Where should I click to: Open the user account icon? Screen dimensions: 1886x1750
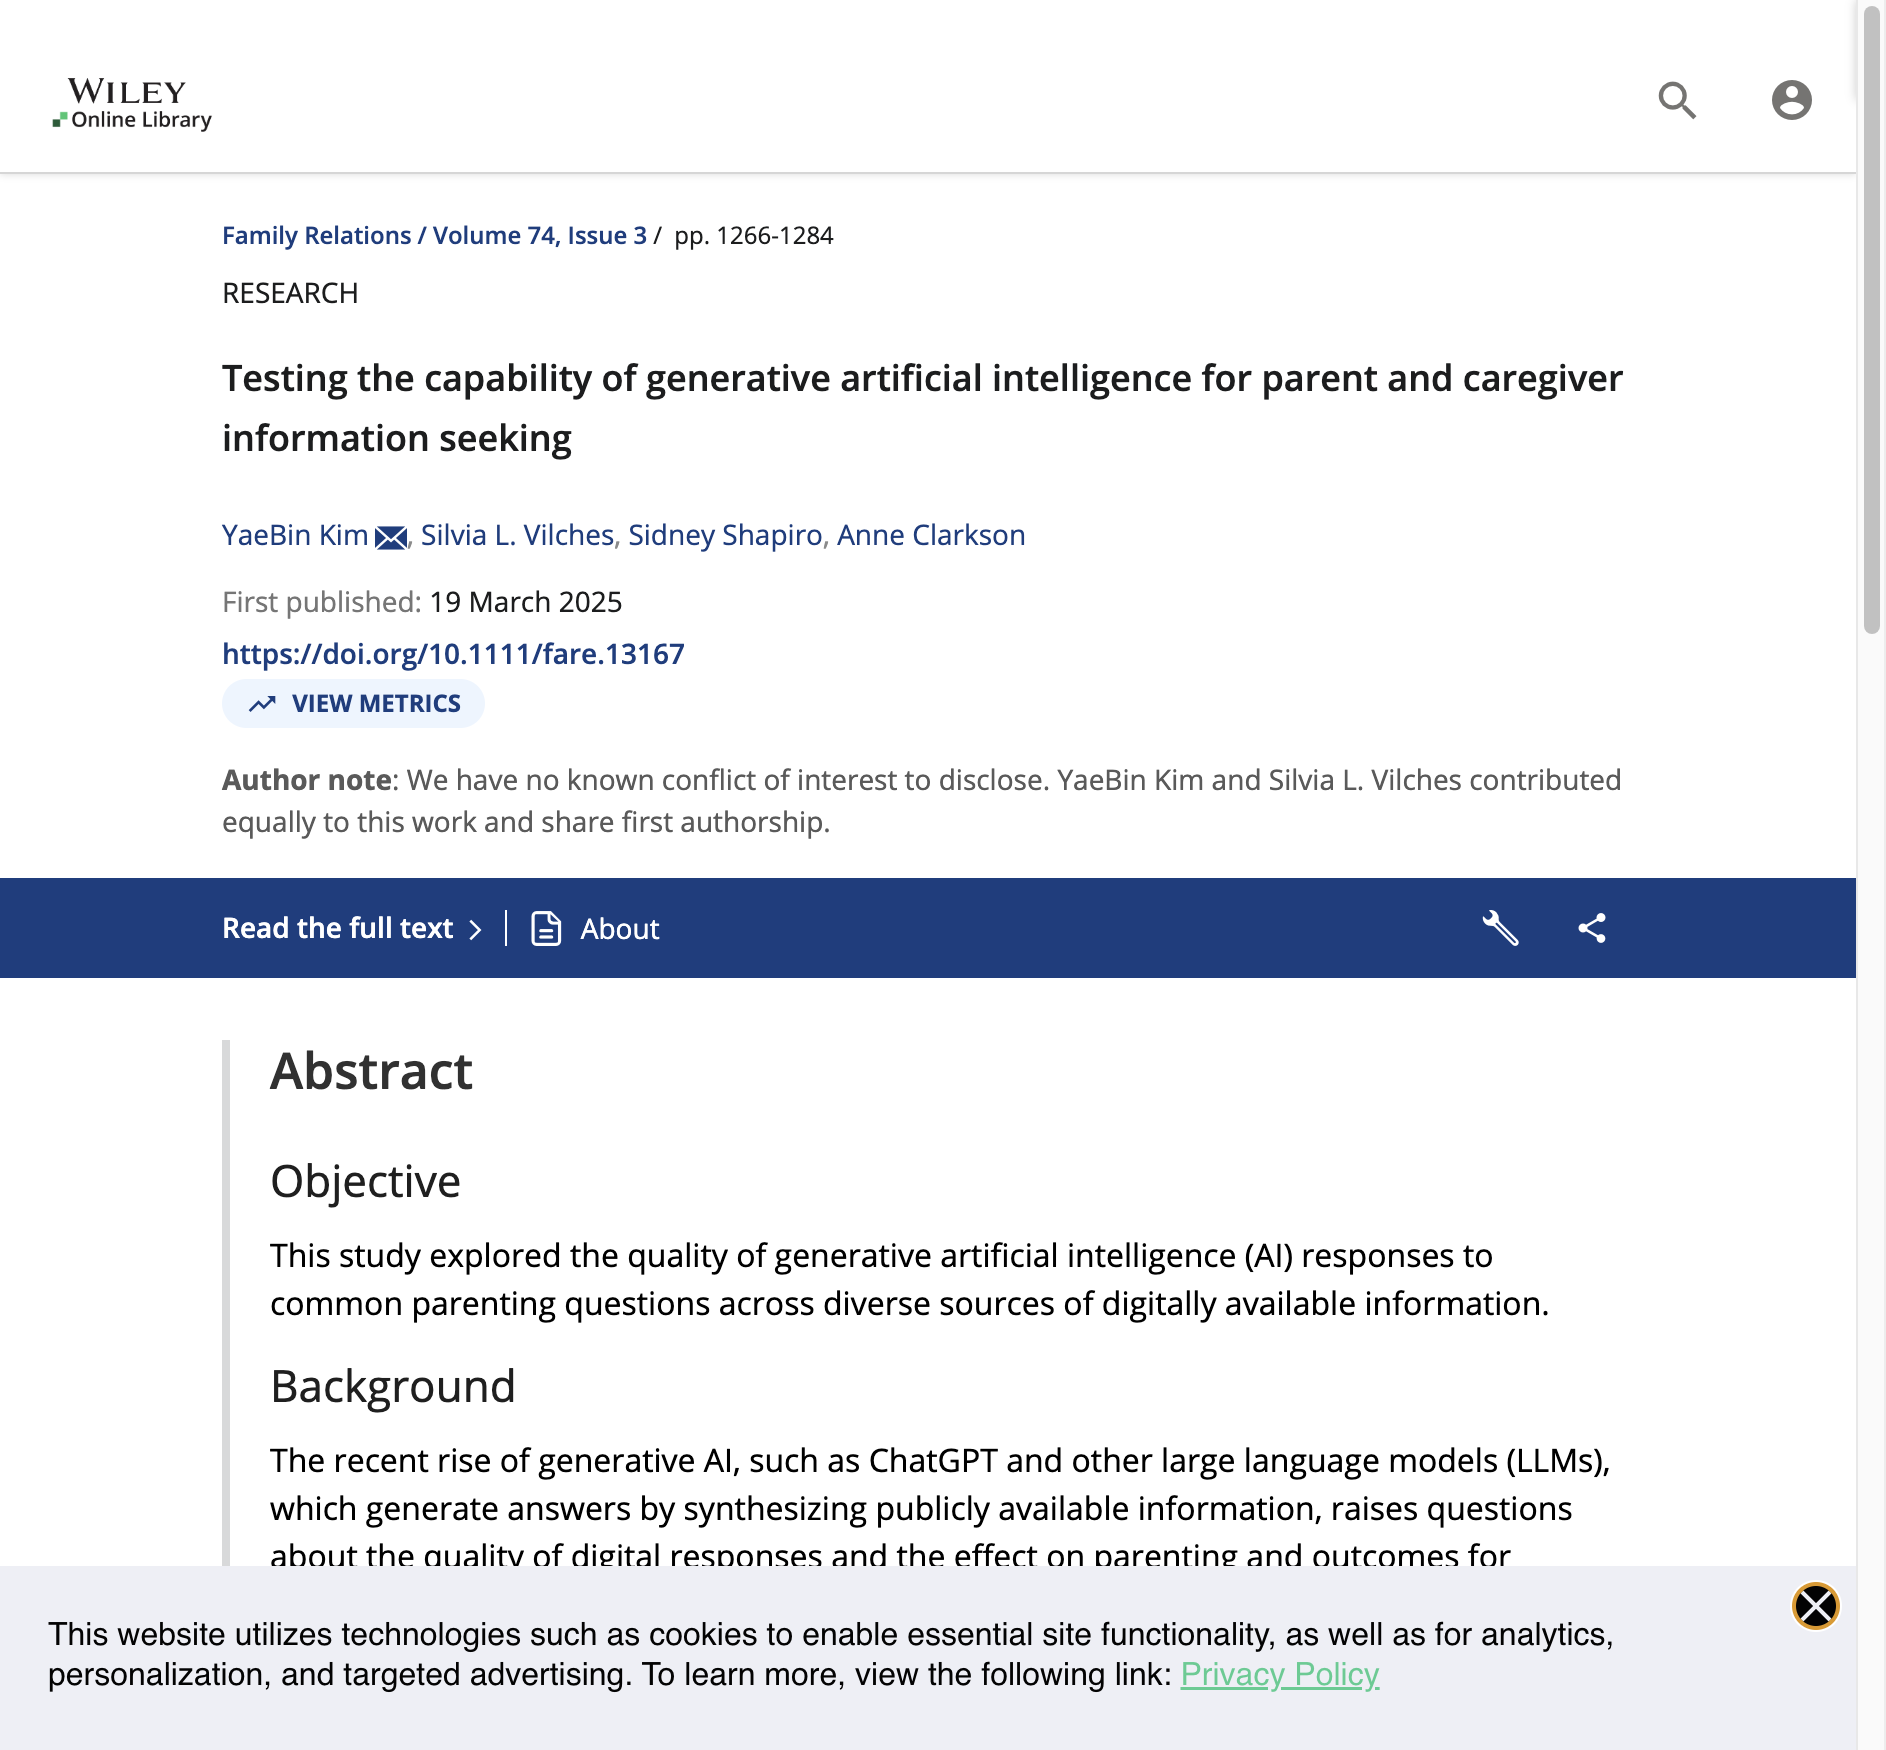pyautogui.click(x=1791, y=100)
